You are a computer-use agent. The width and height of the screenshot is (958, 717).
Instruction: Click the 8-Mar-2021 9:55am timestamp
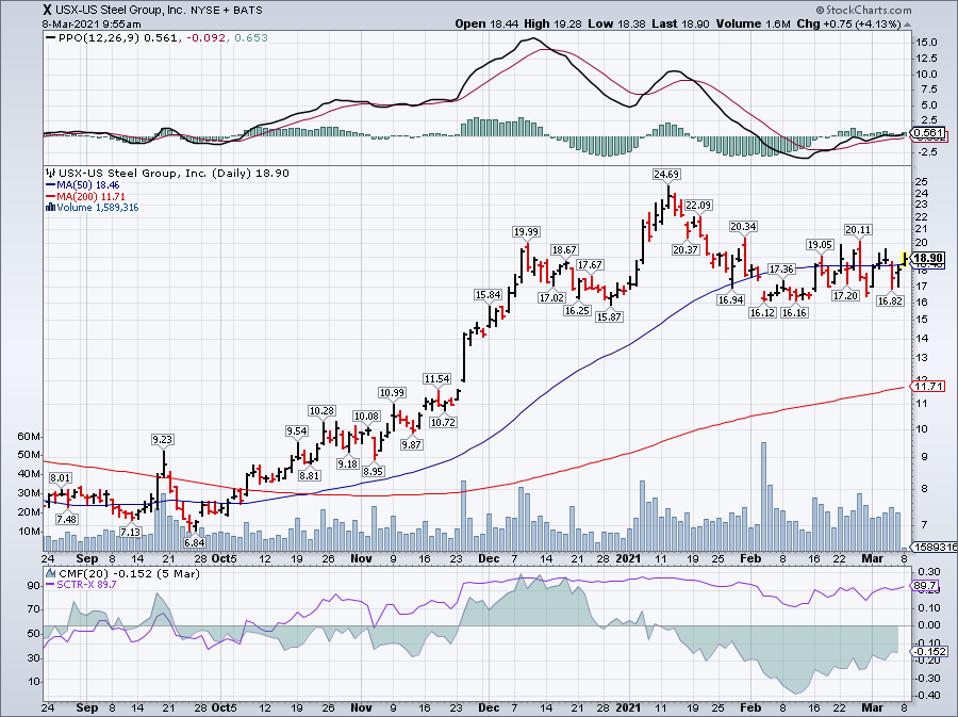(x=92, y=24)
